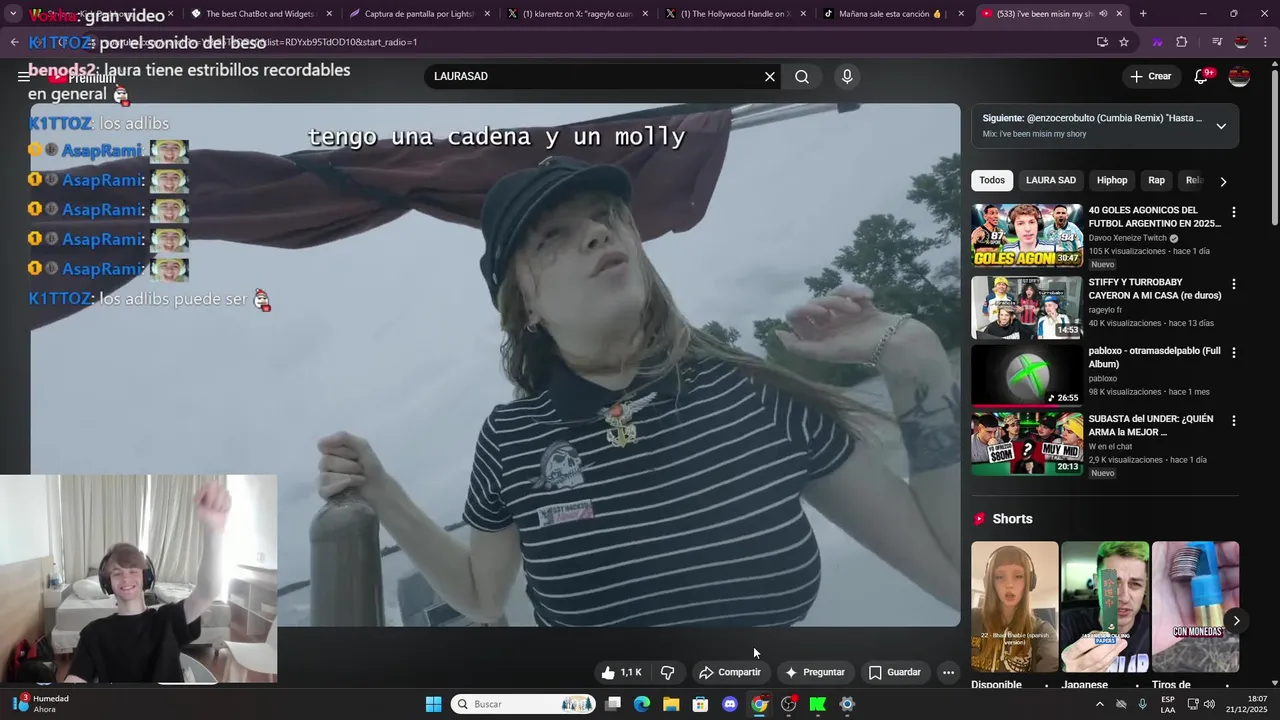
Task: Open pabloxo otramasdelpablo album thumbnail
Action: pos(1027,376)
